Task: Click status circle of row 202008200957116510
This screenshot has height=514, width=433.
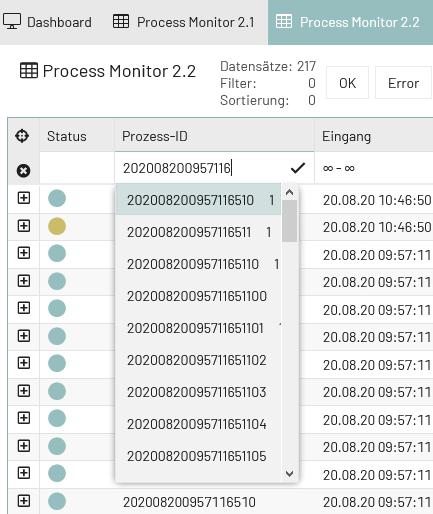Action: click(57, 501)
